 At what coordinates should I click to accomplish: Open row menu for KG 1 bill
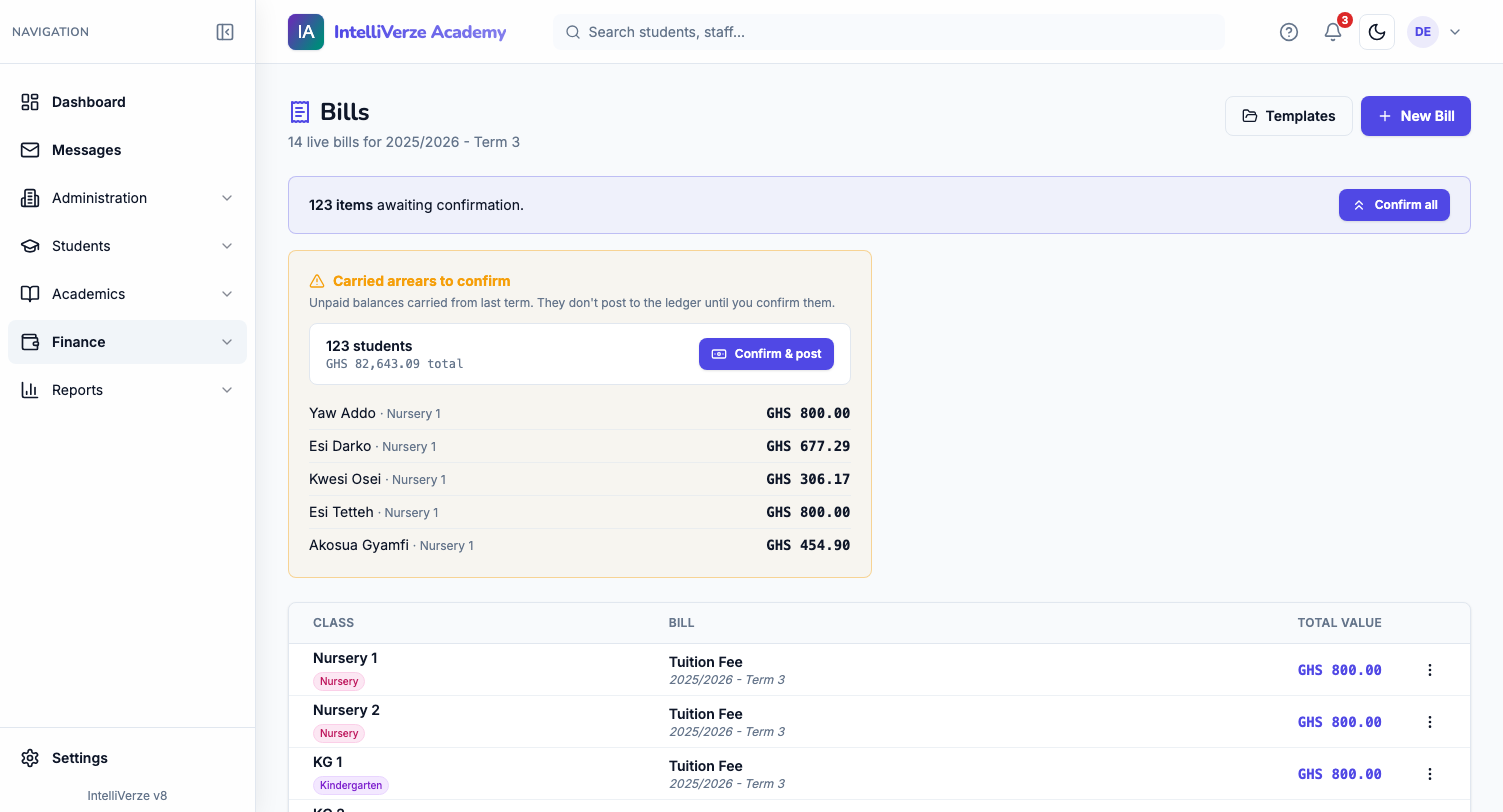pos(1429,774)
